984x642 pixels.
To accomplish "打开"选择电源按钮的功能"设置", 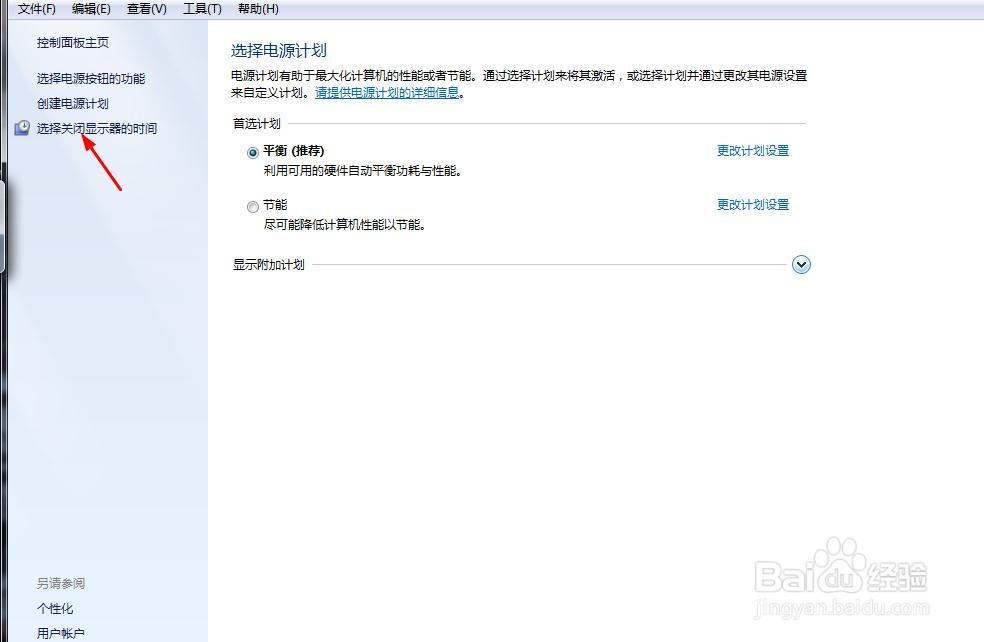I will [89, 77].
